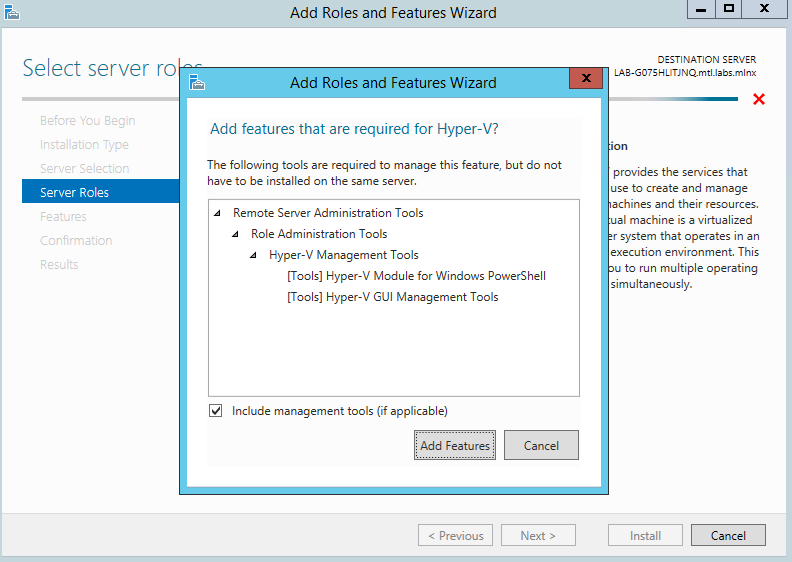This screenshot has width=792, height=562.
Task: Cancel the Hyper-V features dialog
Action: pos(541,446)
